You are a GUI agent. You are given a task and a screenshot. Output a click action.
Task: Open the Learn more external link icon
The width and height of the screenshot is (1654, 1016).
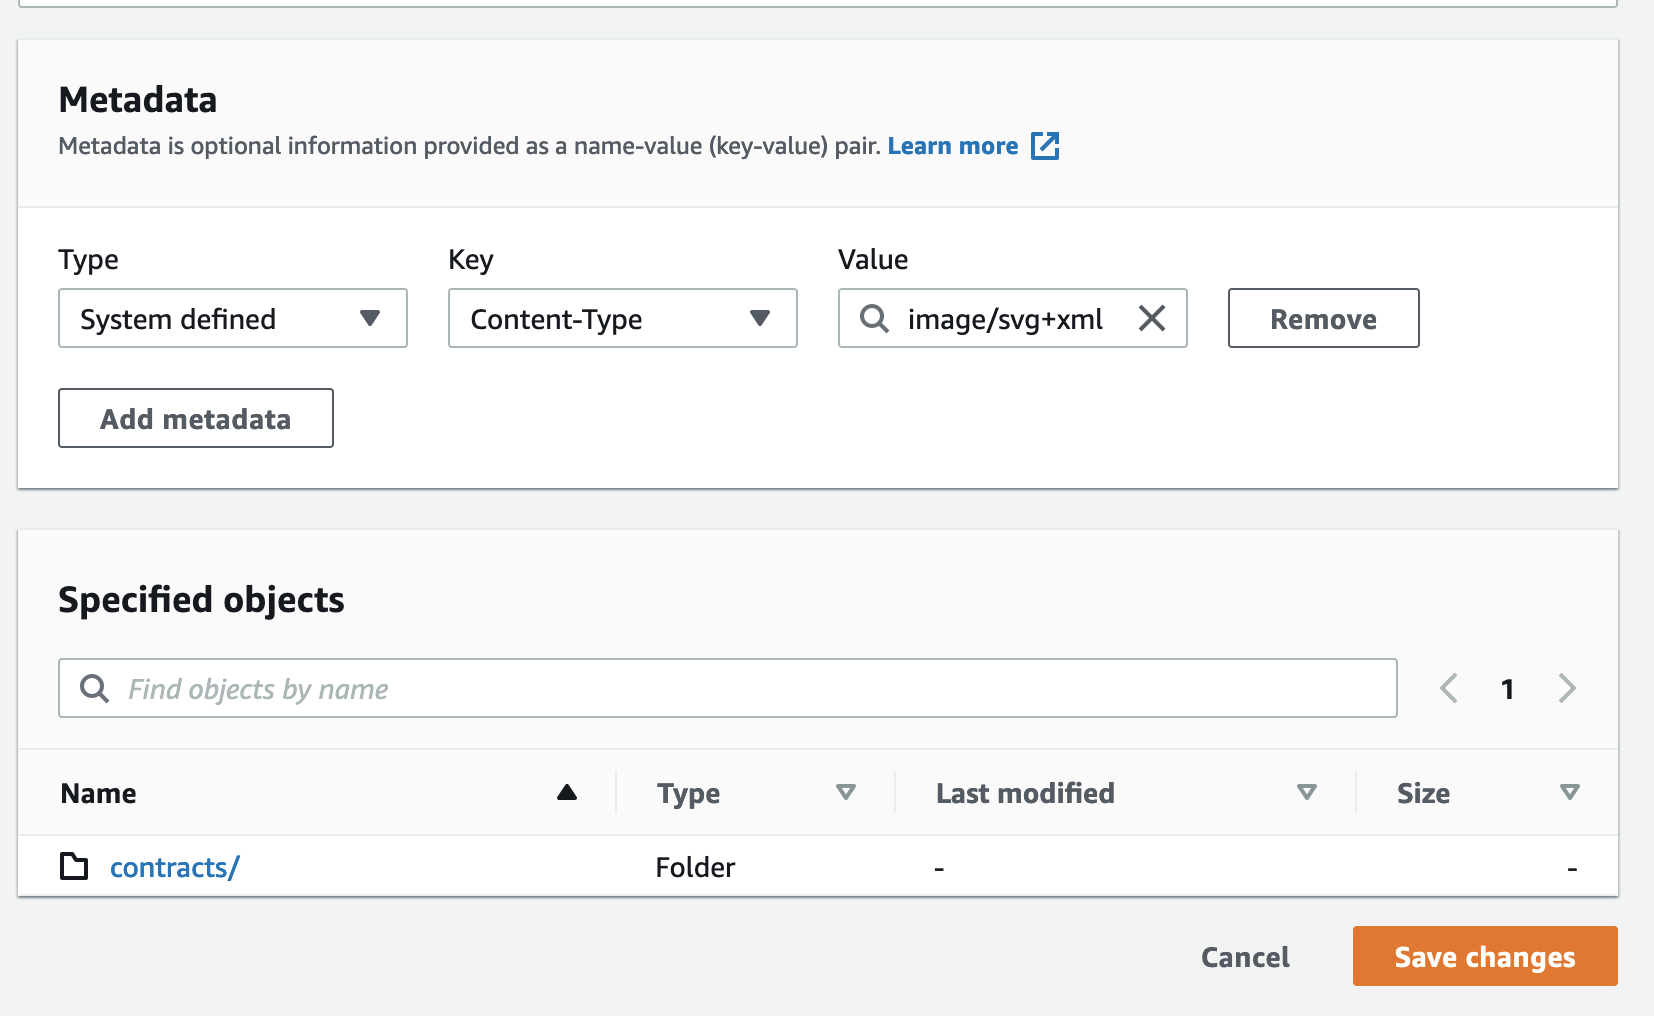pos(1045,146)
